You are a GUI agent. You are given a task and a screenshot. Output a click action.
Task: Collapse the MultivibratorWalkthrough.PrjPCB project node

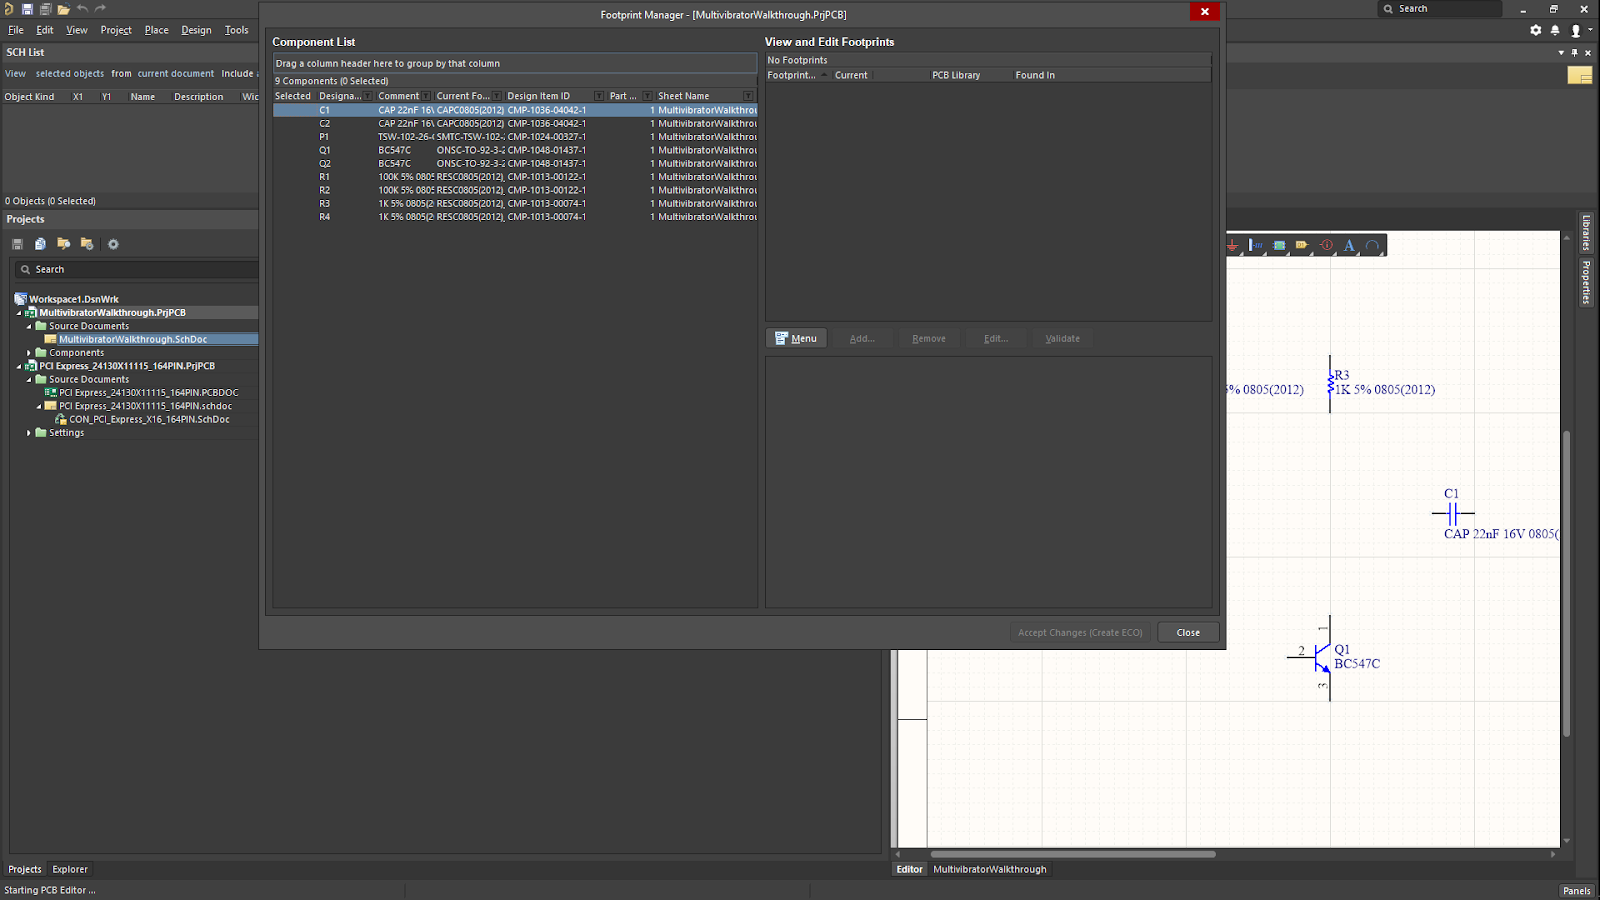[x=19, y=313]
